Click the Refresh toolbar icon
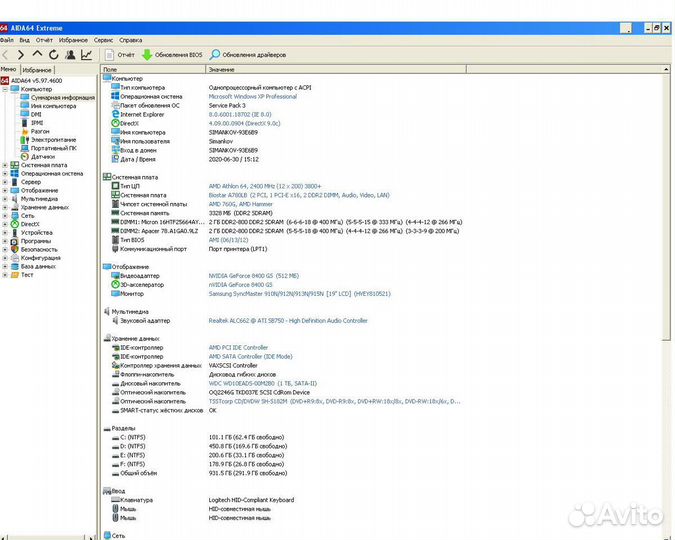The image size is (675, 540). click(53, 55)
